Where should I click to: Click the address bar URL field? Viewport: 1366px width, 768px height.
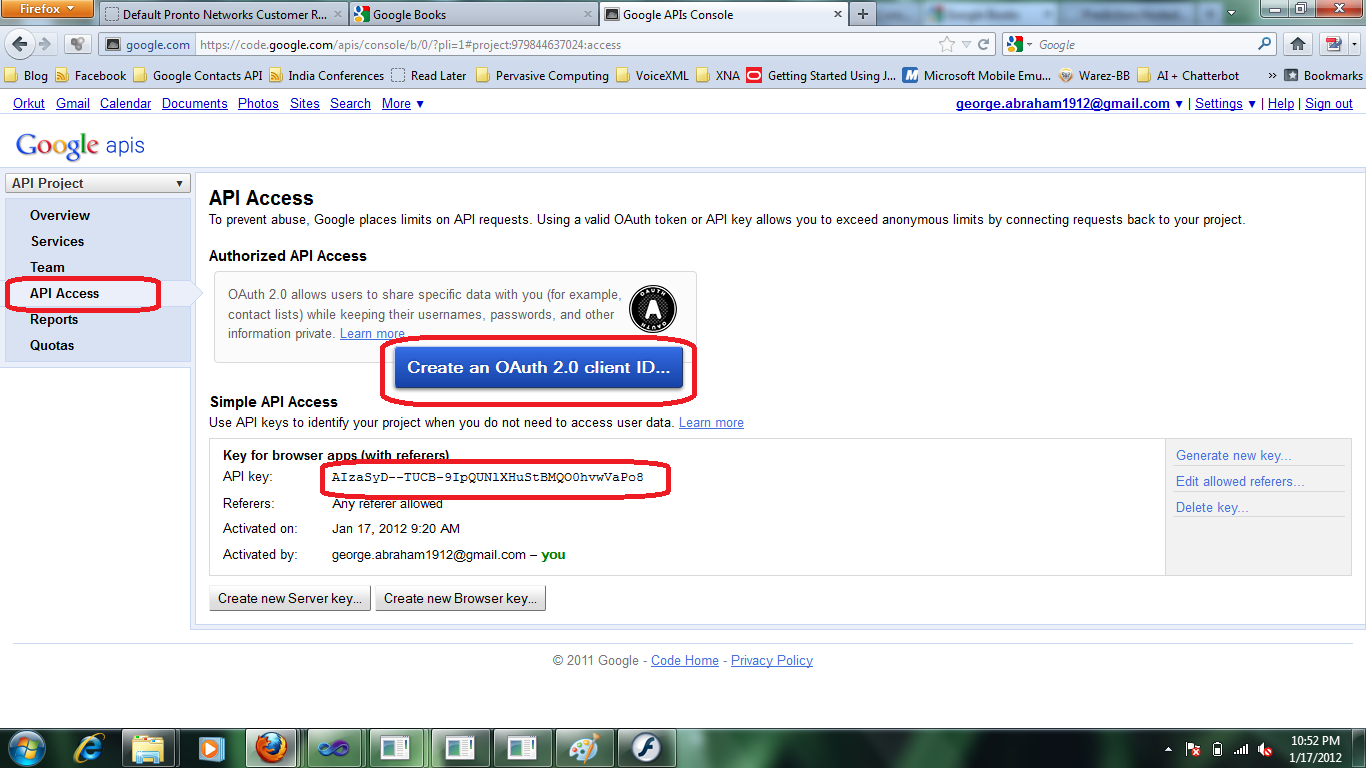coord(565,44)
